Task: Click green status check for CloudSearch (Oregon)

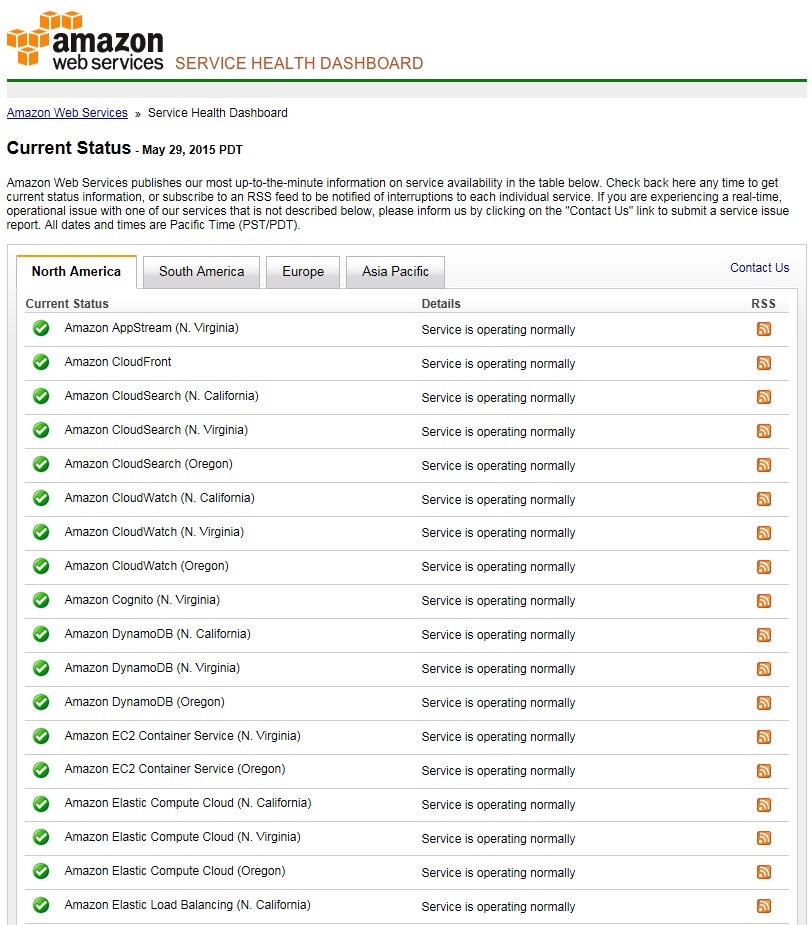Action: pyautogui.click(x=41, y=464)
